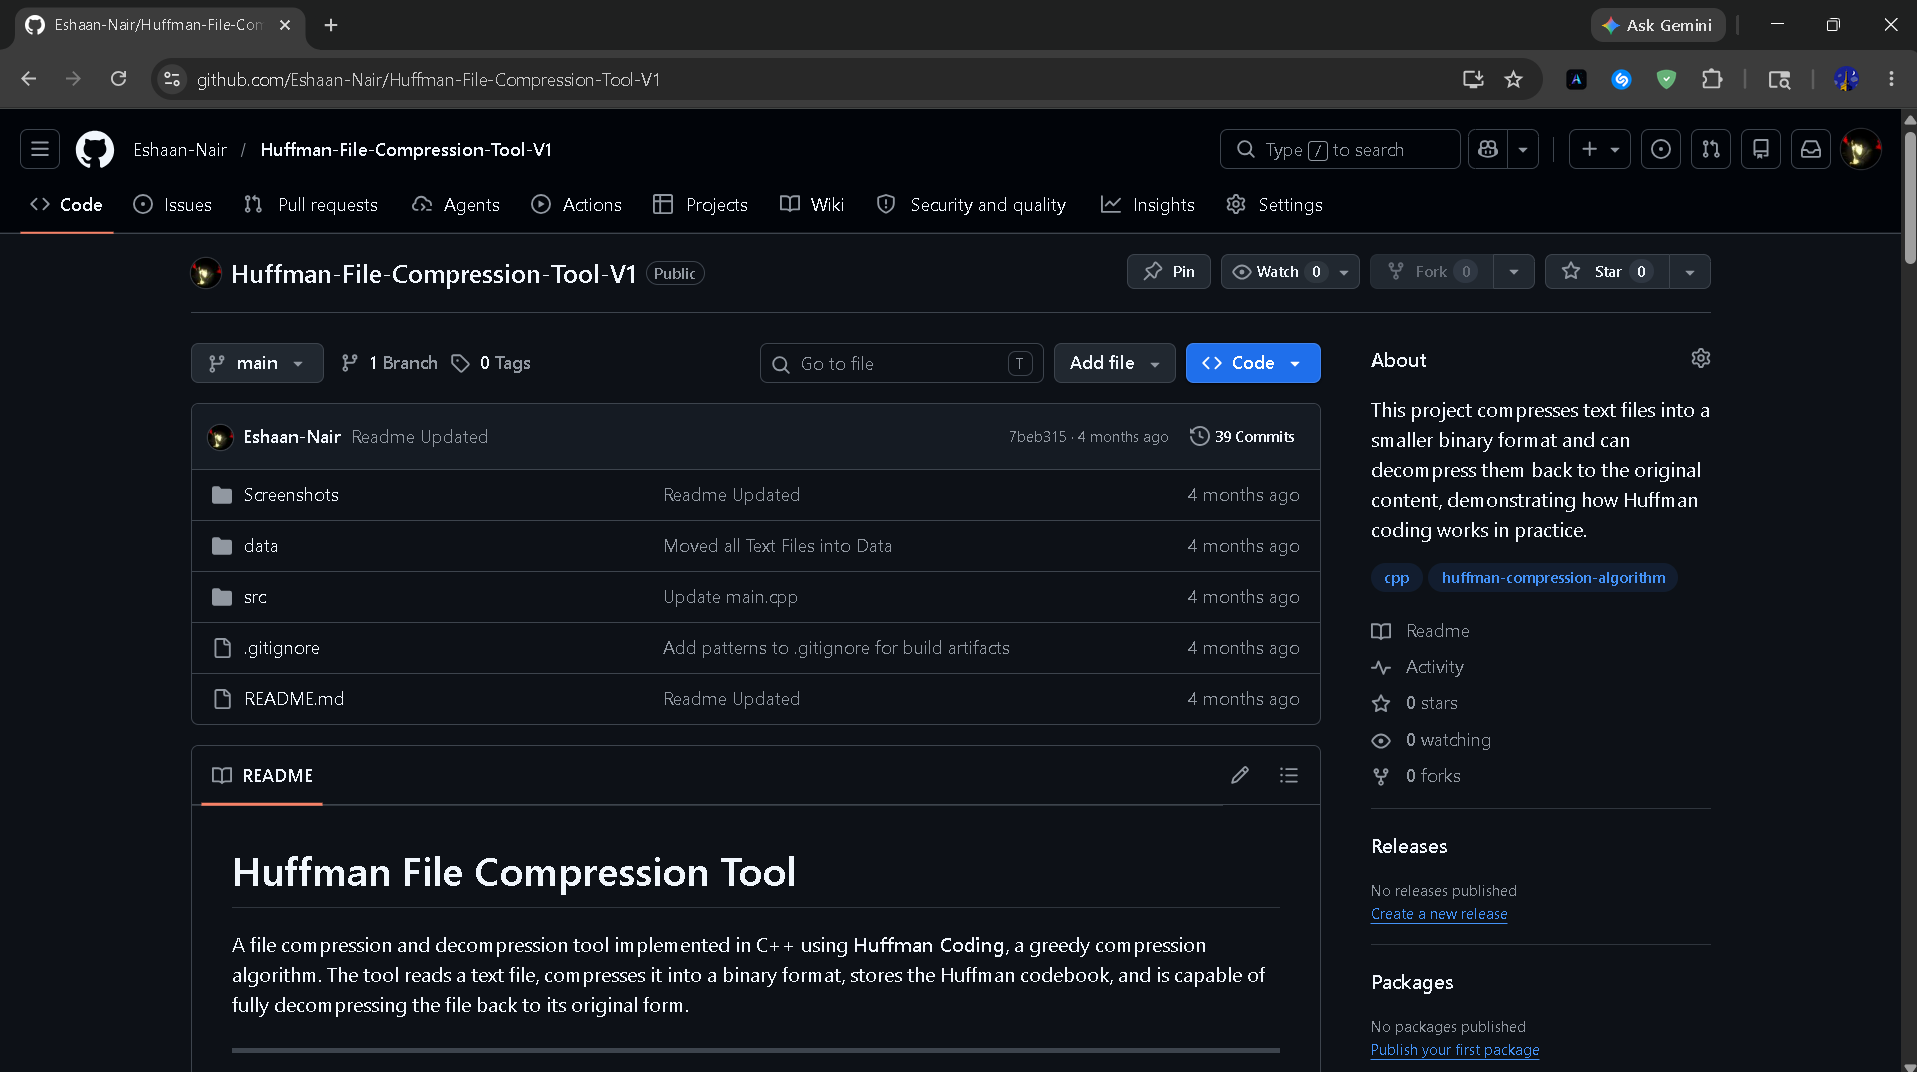Image resolution: width=1917 pixels, height=1072 pixels.
Task: Click the page vertical scrollbar
Action: click(1909, 200)
